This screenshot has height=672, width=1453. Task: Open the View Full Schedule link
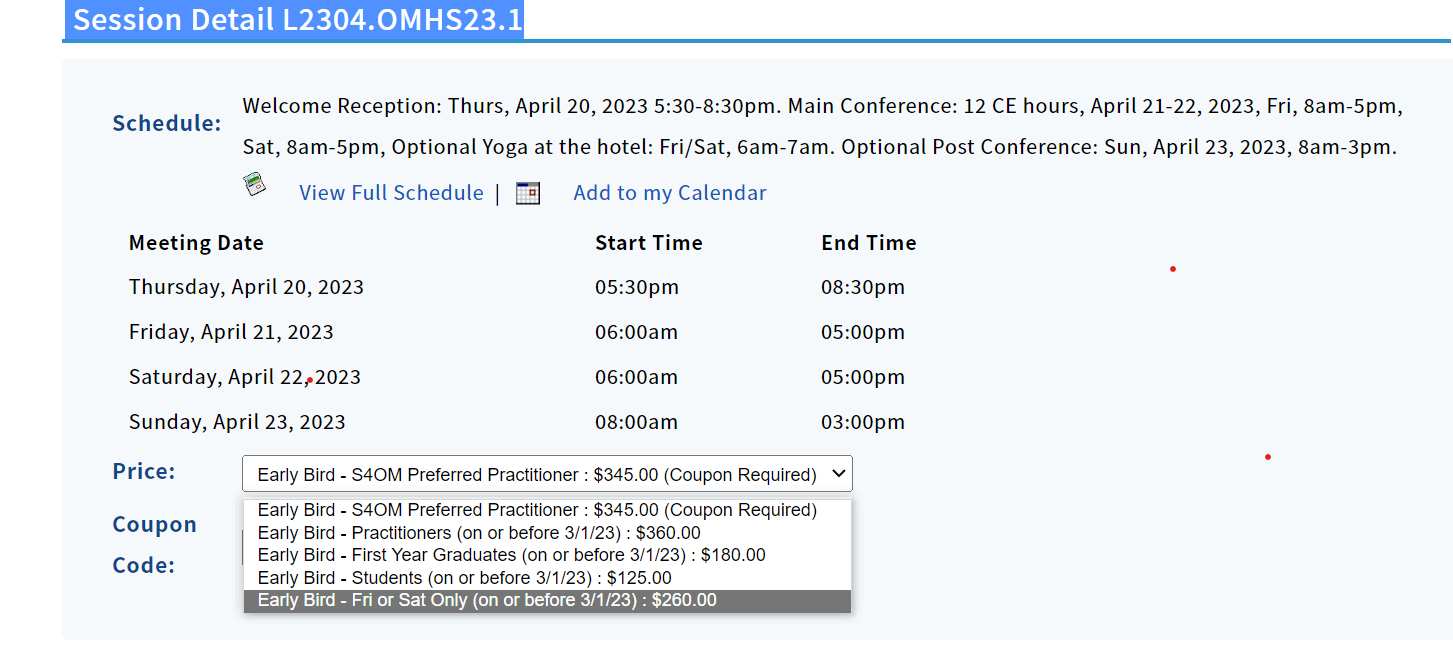391,193
